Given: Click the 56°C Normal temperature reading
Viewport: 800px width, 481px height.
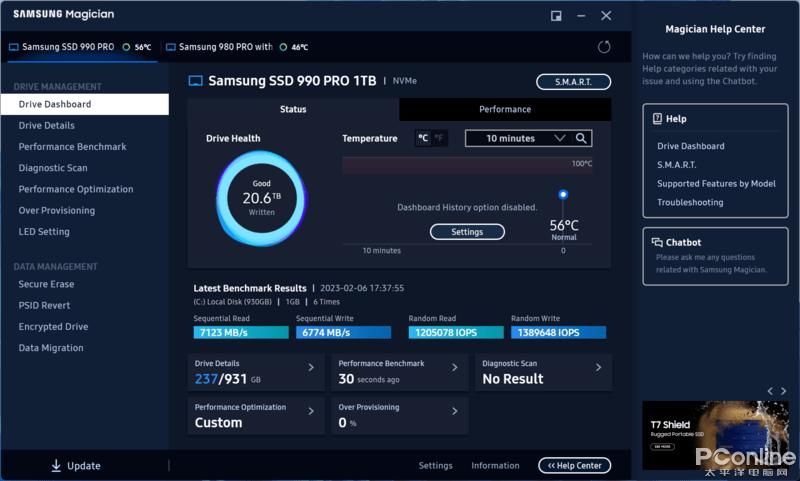Looking at the screenshot, I should pos(564,230).
